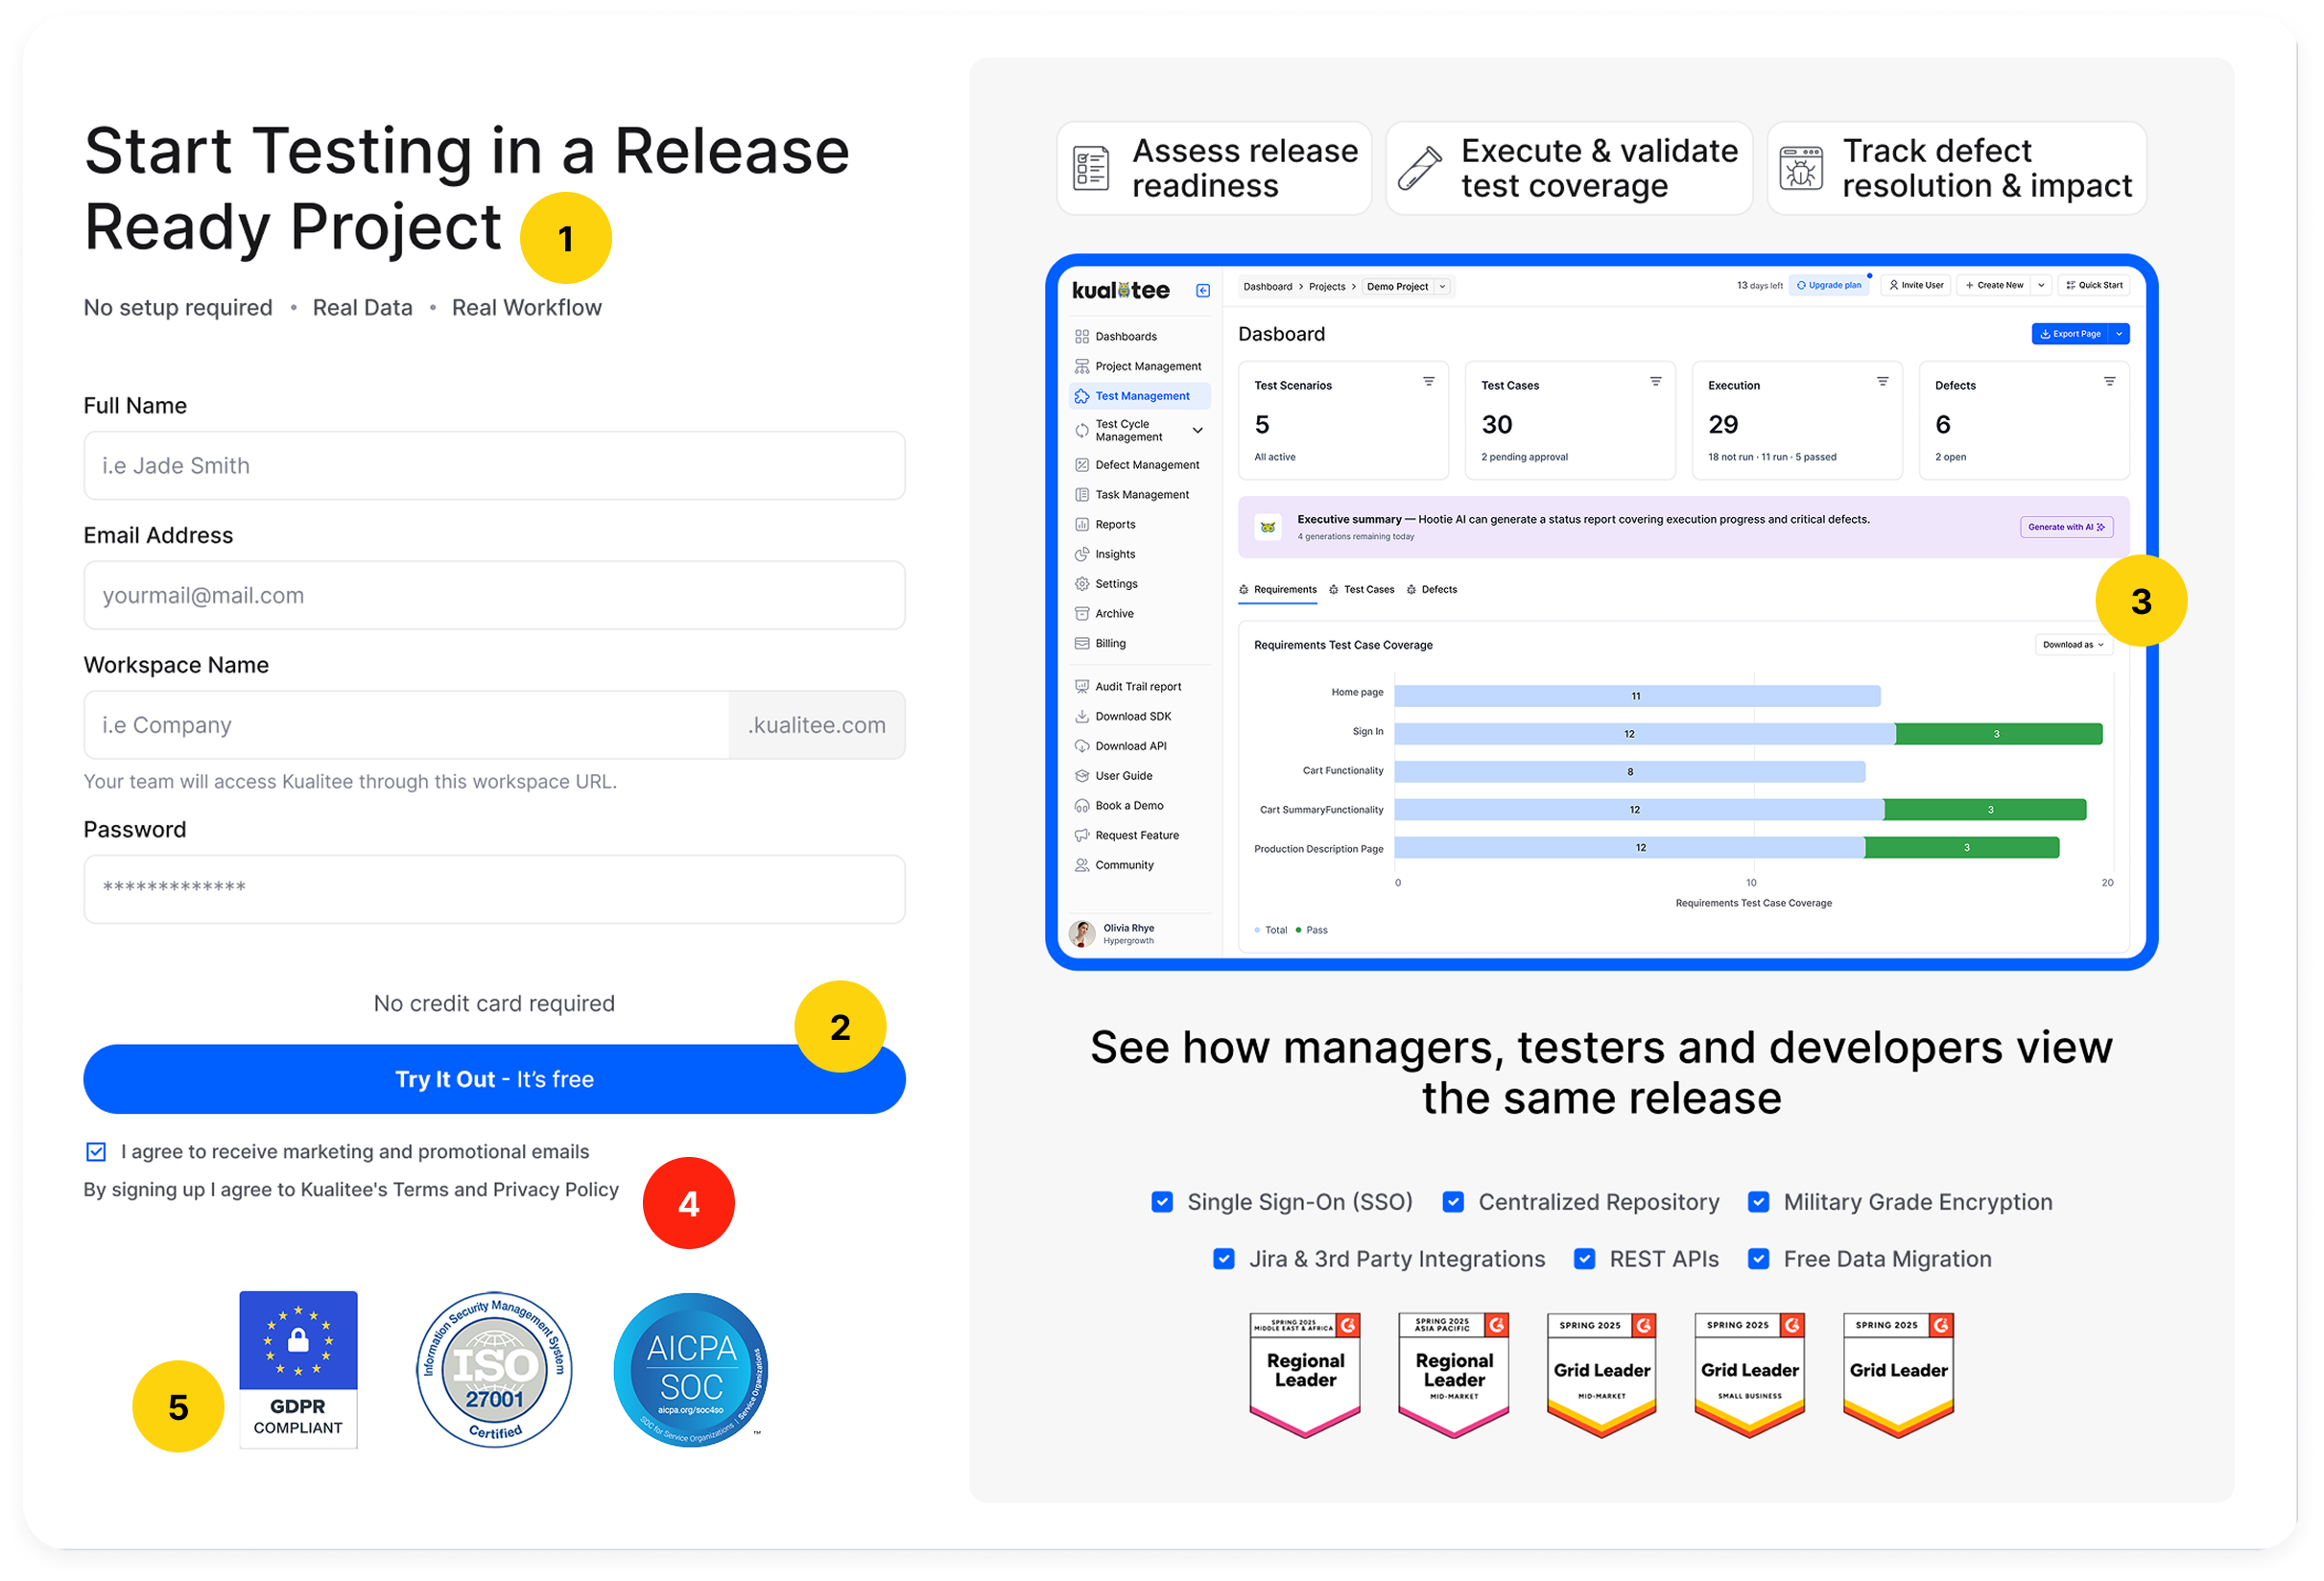Click the Email Address input field
Image resolution: width=2324 pixels, height=1581 pixels.
tap(494, 595)
